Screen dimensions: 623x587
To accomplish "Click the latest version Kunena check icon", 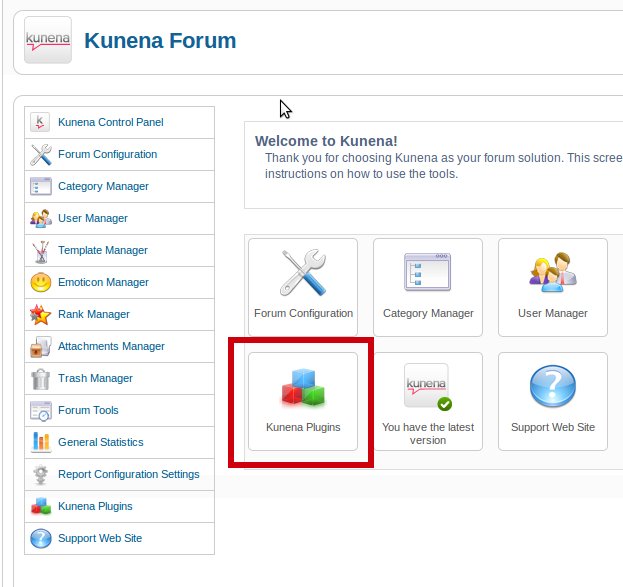I will (x=428, y=387).
